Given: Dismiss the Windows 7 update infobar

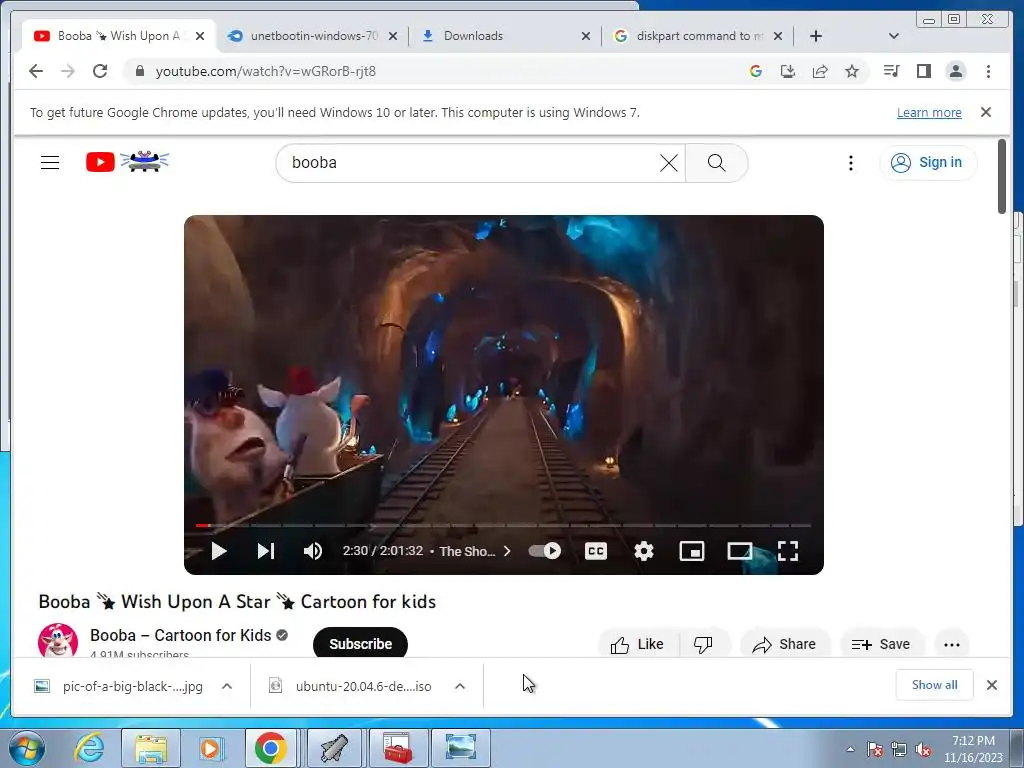Looking at the screenshot, I should point(986,112).
